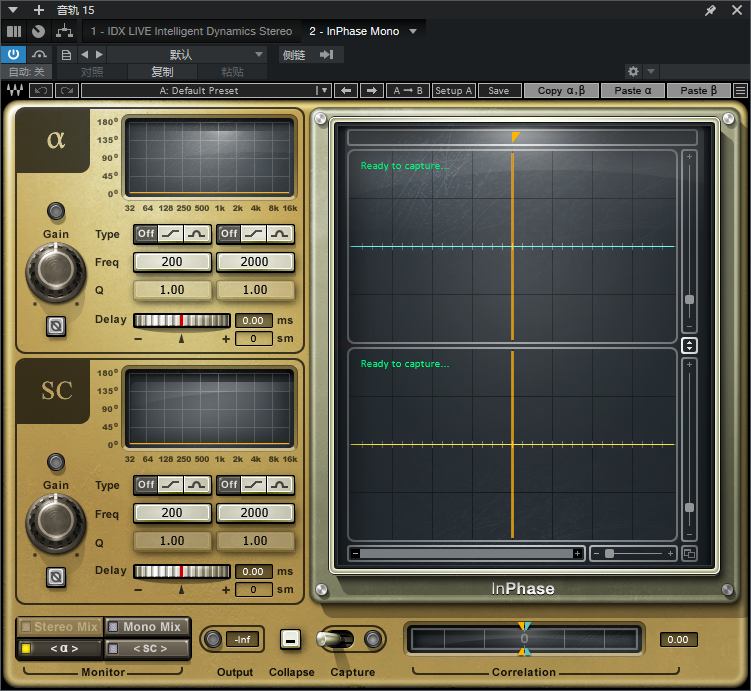
Task: Set α first filter Type to Off
Action: (146, 234)
